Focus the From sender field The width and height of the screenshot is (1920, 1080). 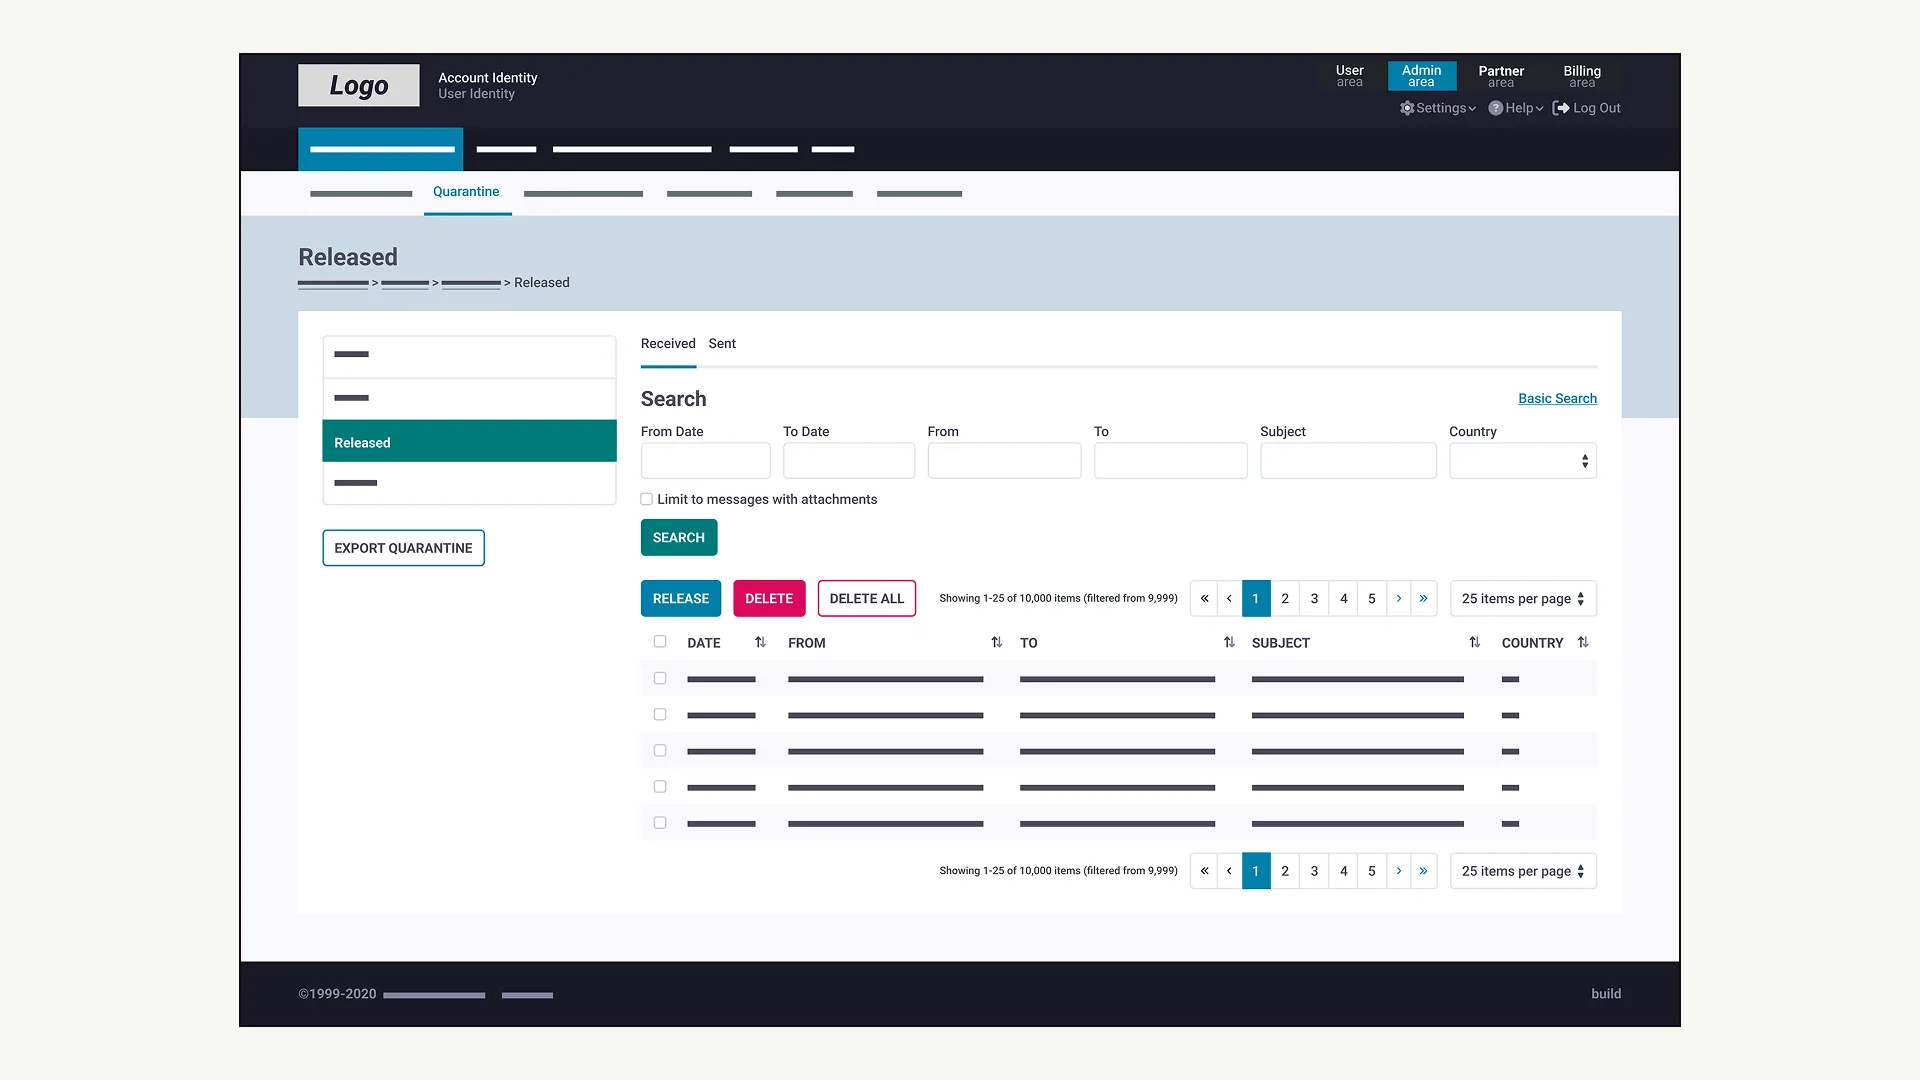(1004, 461)
